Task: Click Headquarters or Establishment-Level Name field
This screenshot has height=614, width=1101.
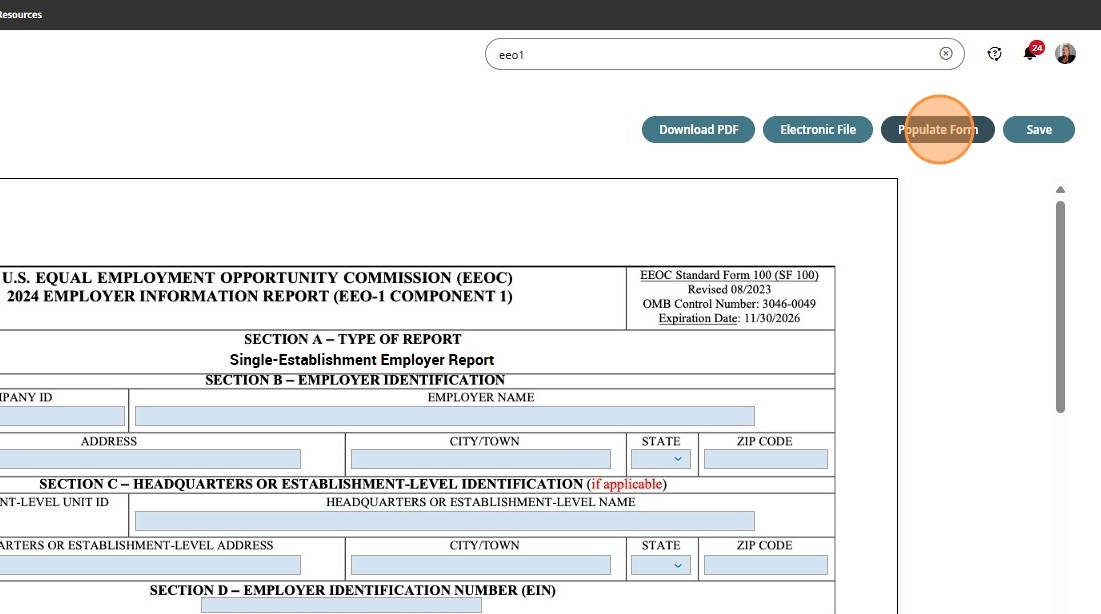Action: [x=444, y=521]
